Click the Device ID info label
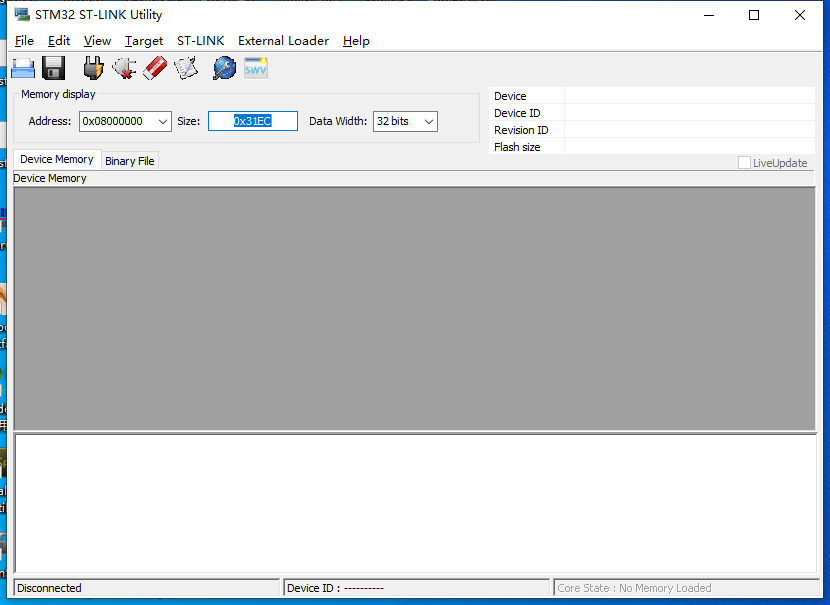This screenshot has width=830, height=605. pyautogui.click(x=517, y=113)
